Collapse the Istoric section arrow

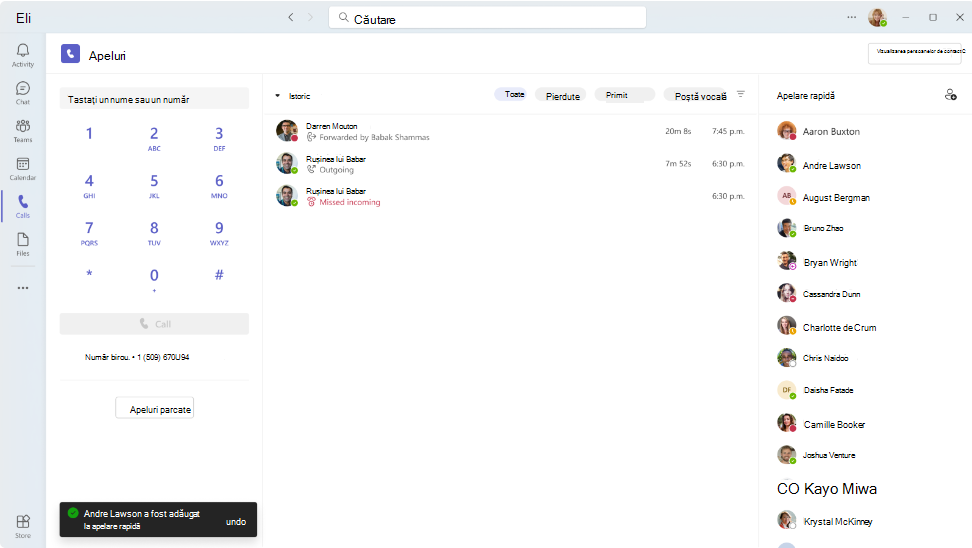coord(278,96)
